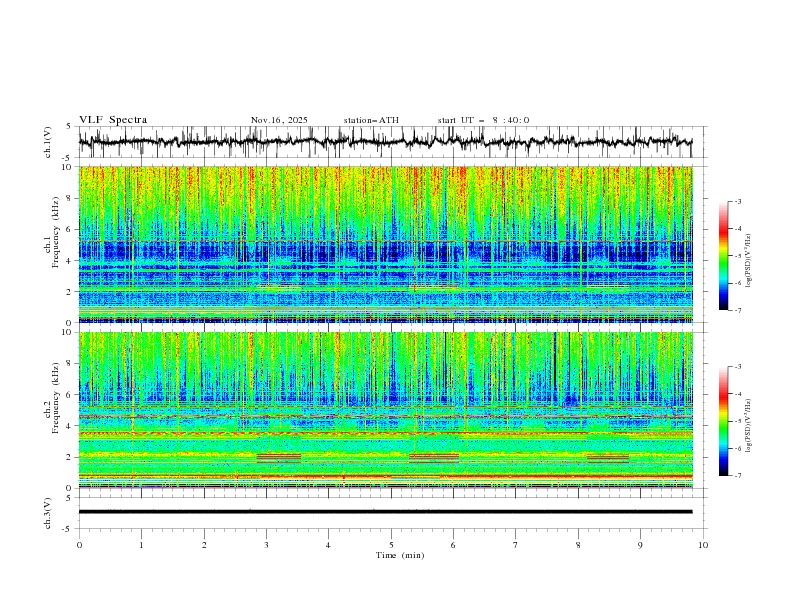Screen dimensions: 792x612
Task: Click the "-3" label on ch.2 color scale
Action: [x=737, y=367]
